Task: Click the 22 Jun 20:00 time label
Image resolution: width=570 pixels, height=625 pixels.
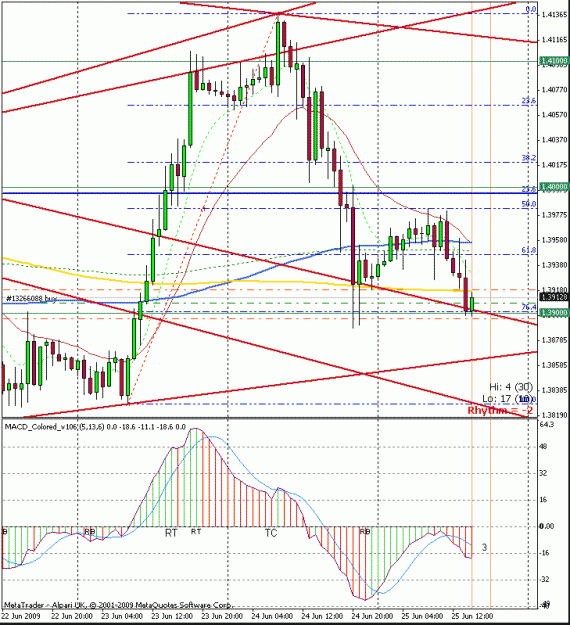Action: pos(72,616)
